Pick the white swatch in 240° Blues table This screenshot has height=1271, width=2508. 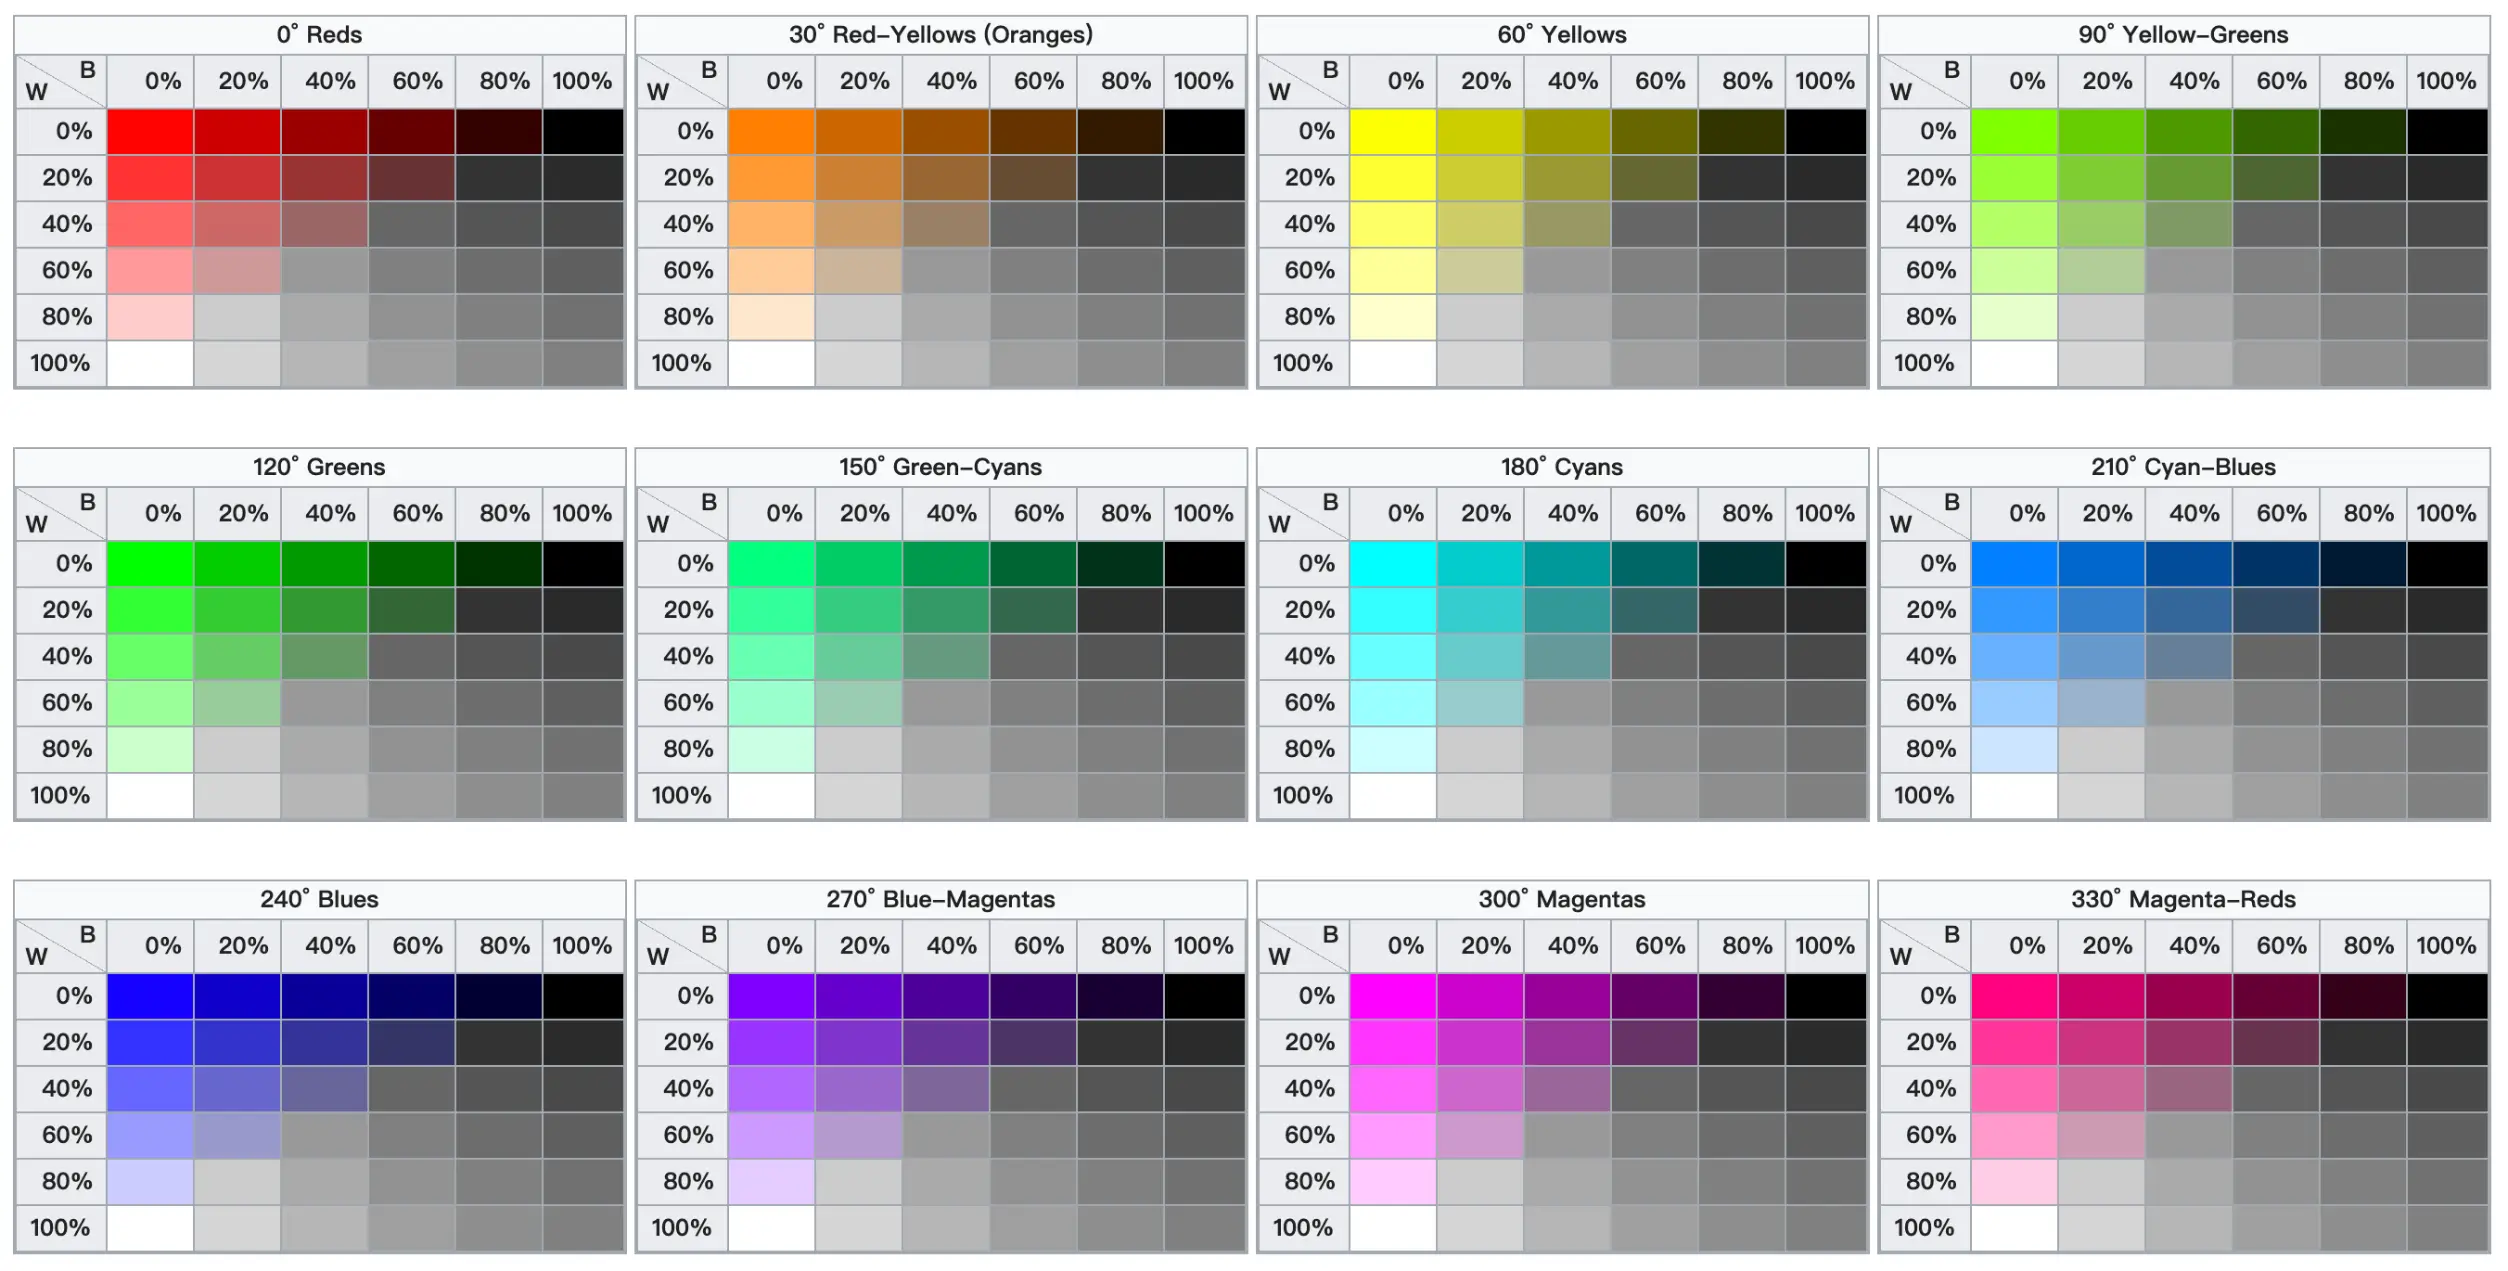pos(150,1228)
